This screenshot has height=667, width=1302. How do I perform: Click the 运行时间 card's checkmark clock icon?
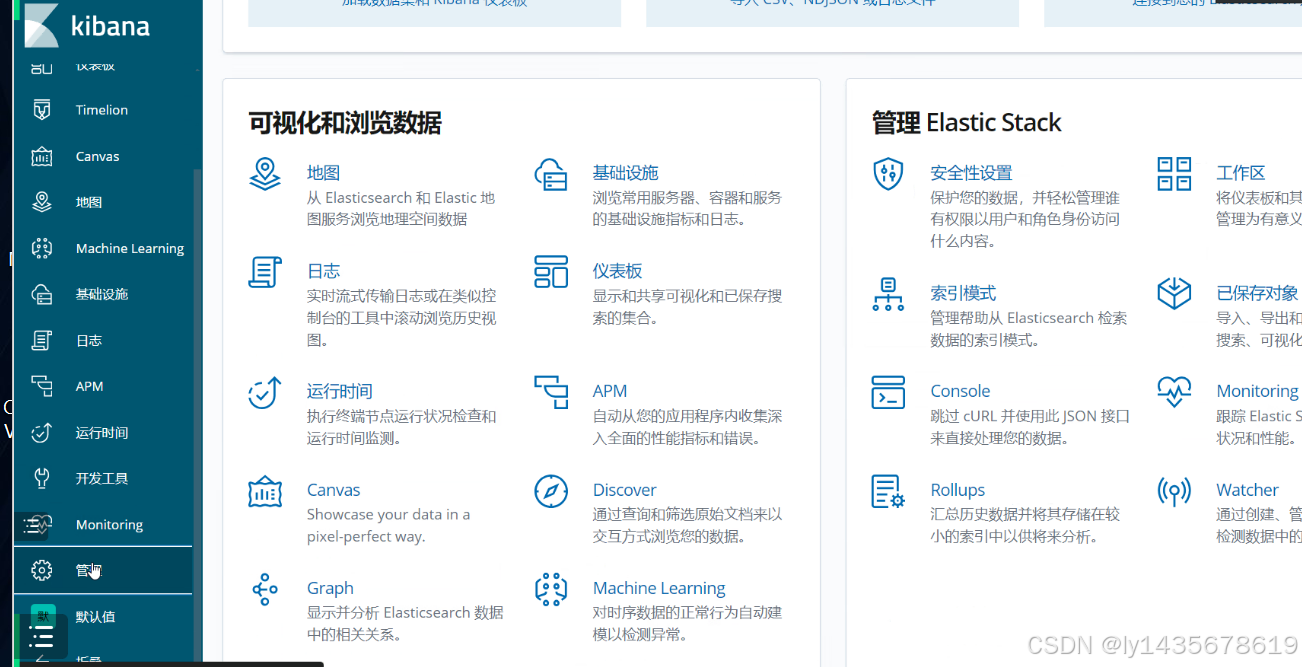[265, 392]
